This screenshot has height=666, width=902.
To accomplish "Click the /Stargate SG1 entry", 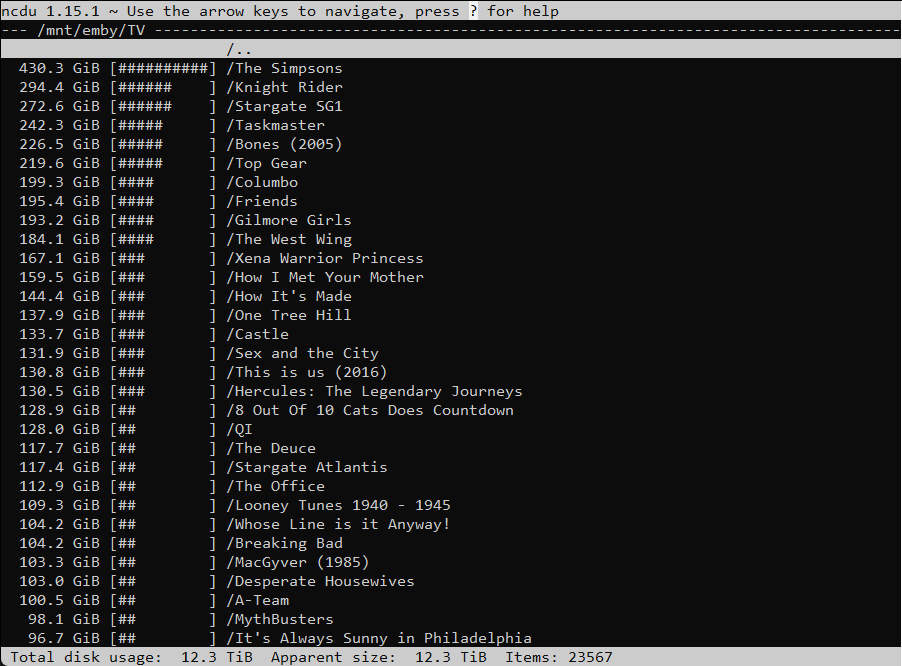I will pyautogui.click(x=450, y=106).
